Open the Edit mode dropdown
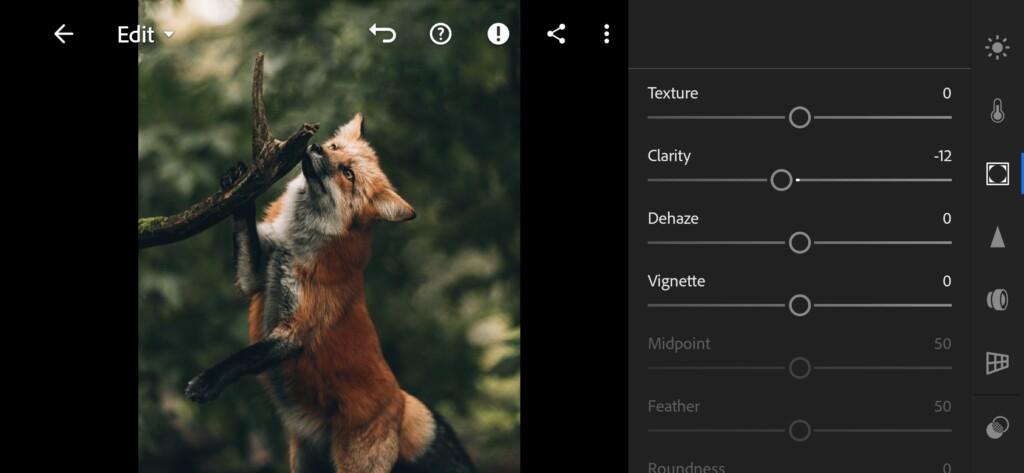The height and width of the screenshot is (473, 1024). [146, 35]
